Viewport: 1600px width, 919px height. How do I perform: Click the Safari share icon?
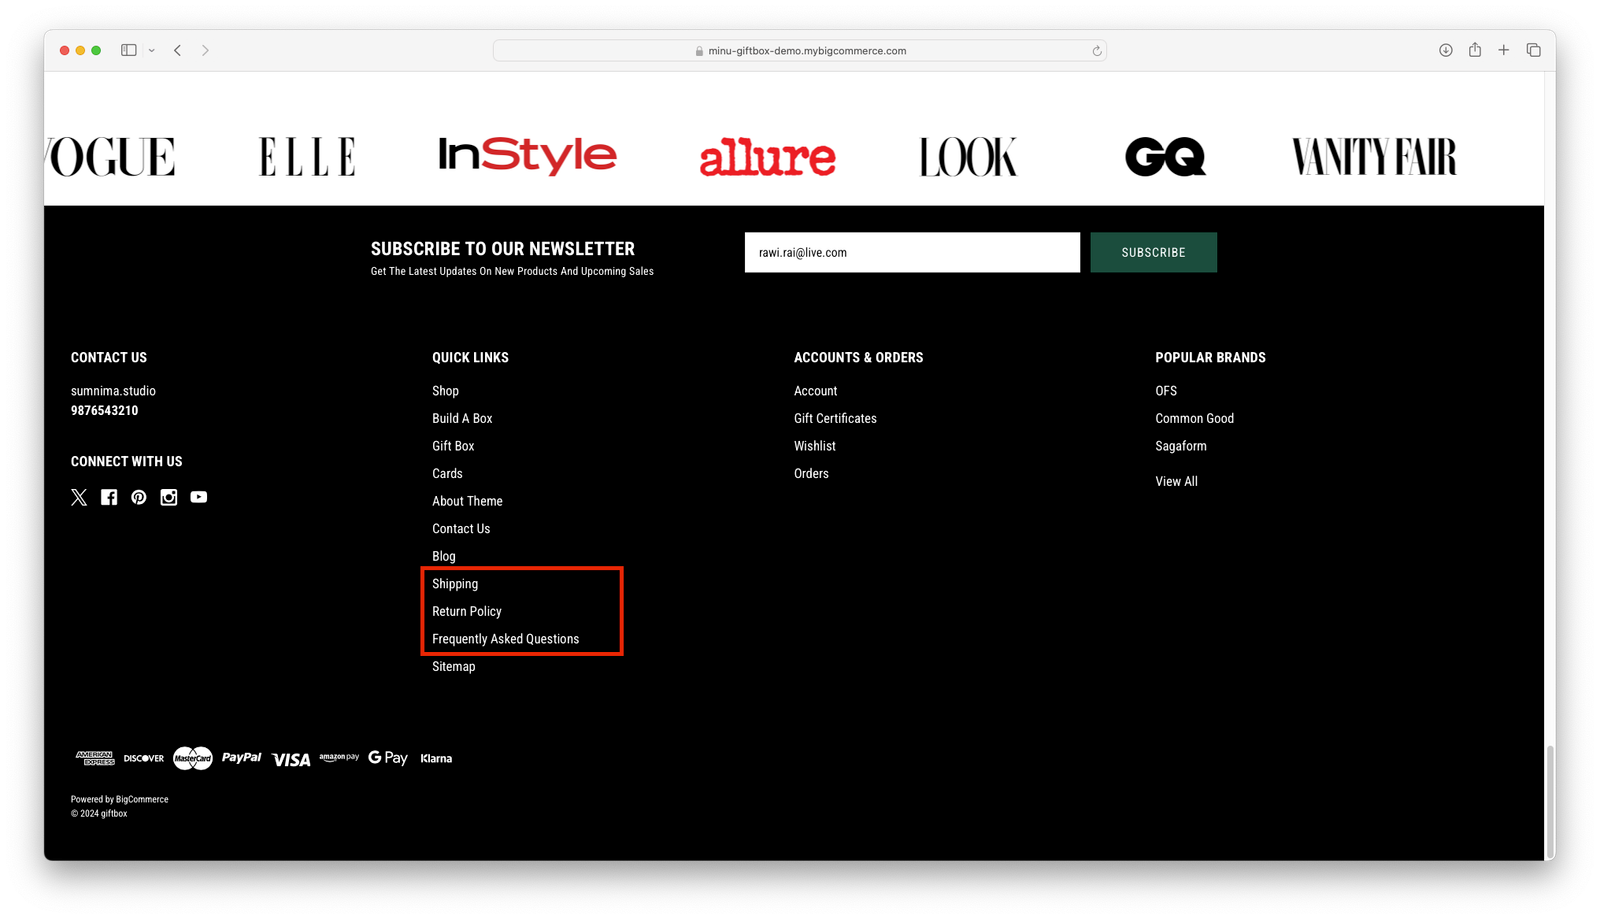(1475, 50)
